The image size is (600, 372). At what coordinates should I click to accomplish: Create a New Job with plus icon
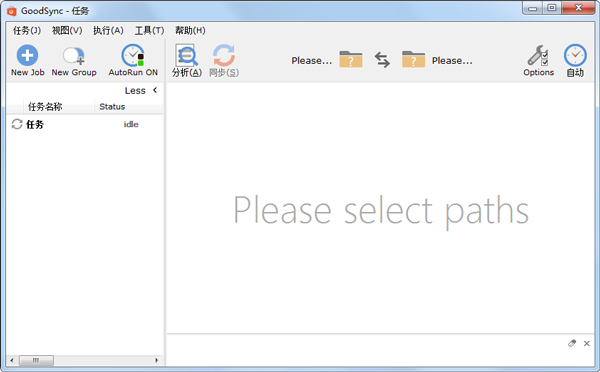click(x=27, y=55)
